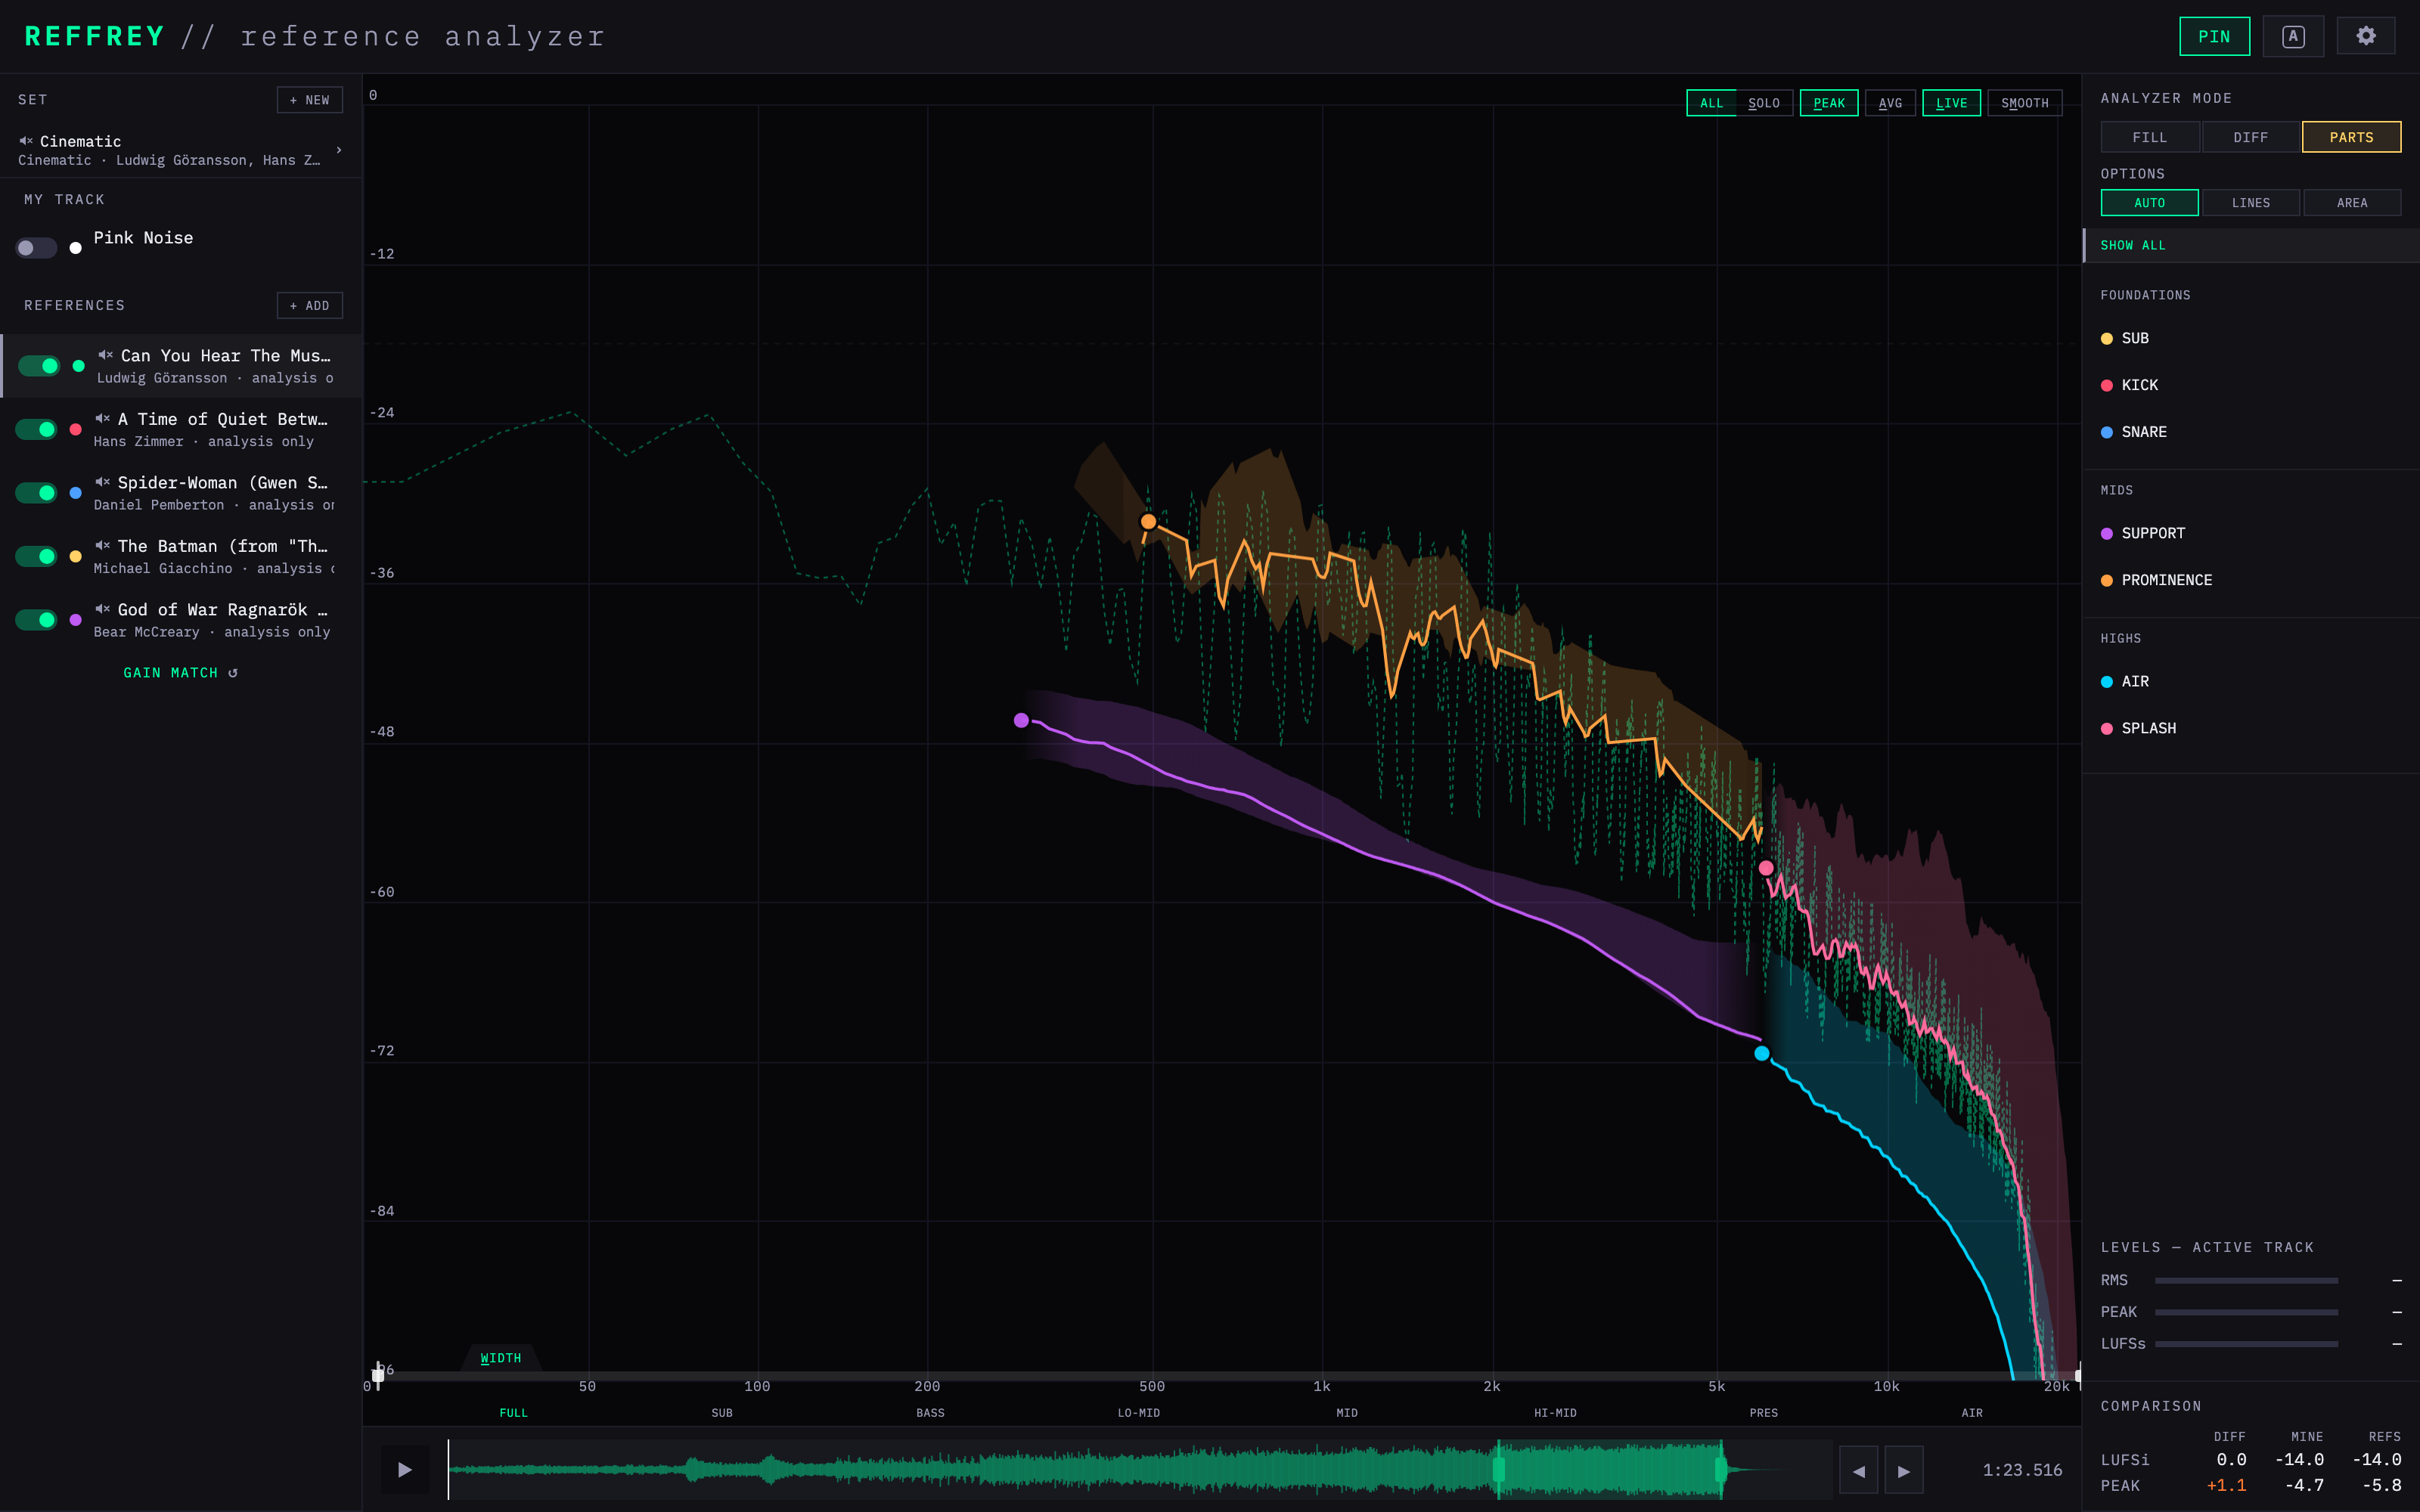The height and width of the screenshot is (1512, 2420).
Task: Open the WIDTH panel tab on graph
Action: click(500, 1358)
